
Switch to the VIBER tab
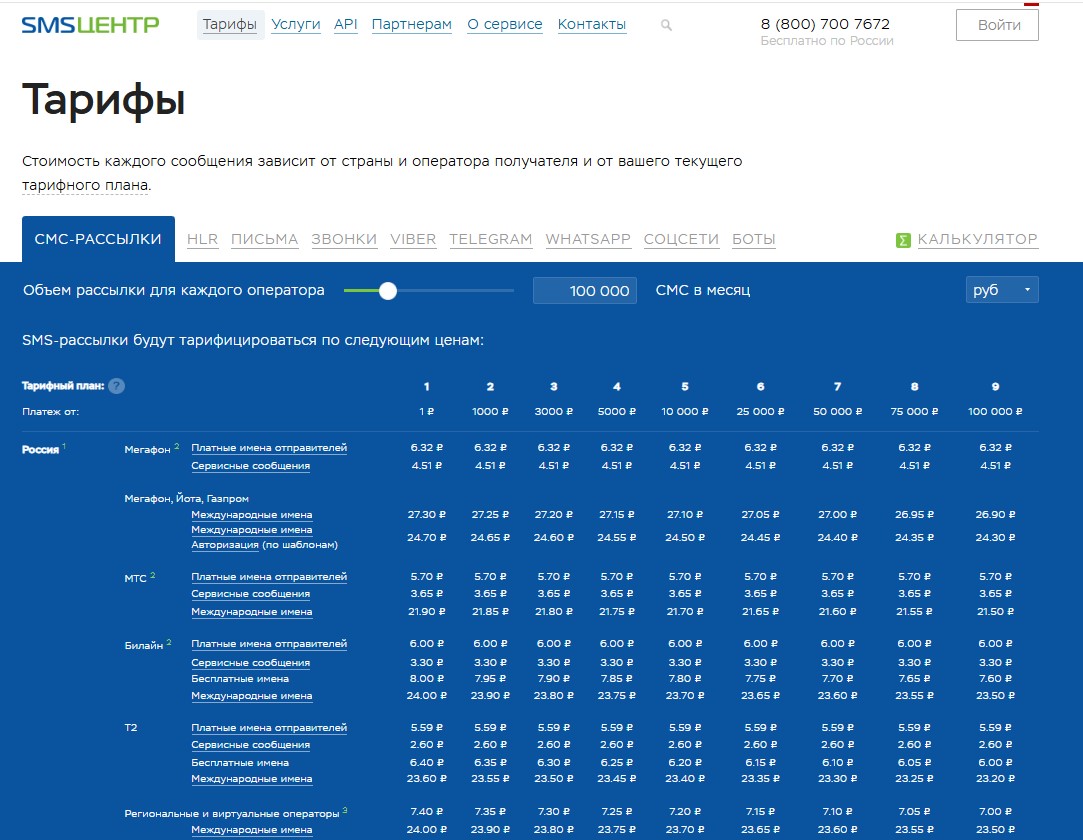[x=413, y=239]
